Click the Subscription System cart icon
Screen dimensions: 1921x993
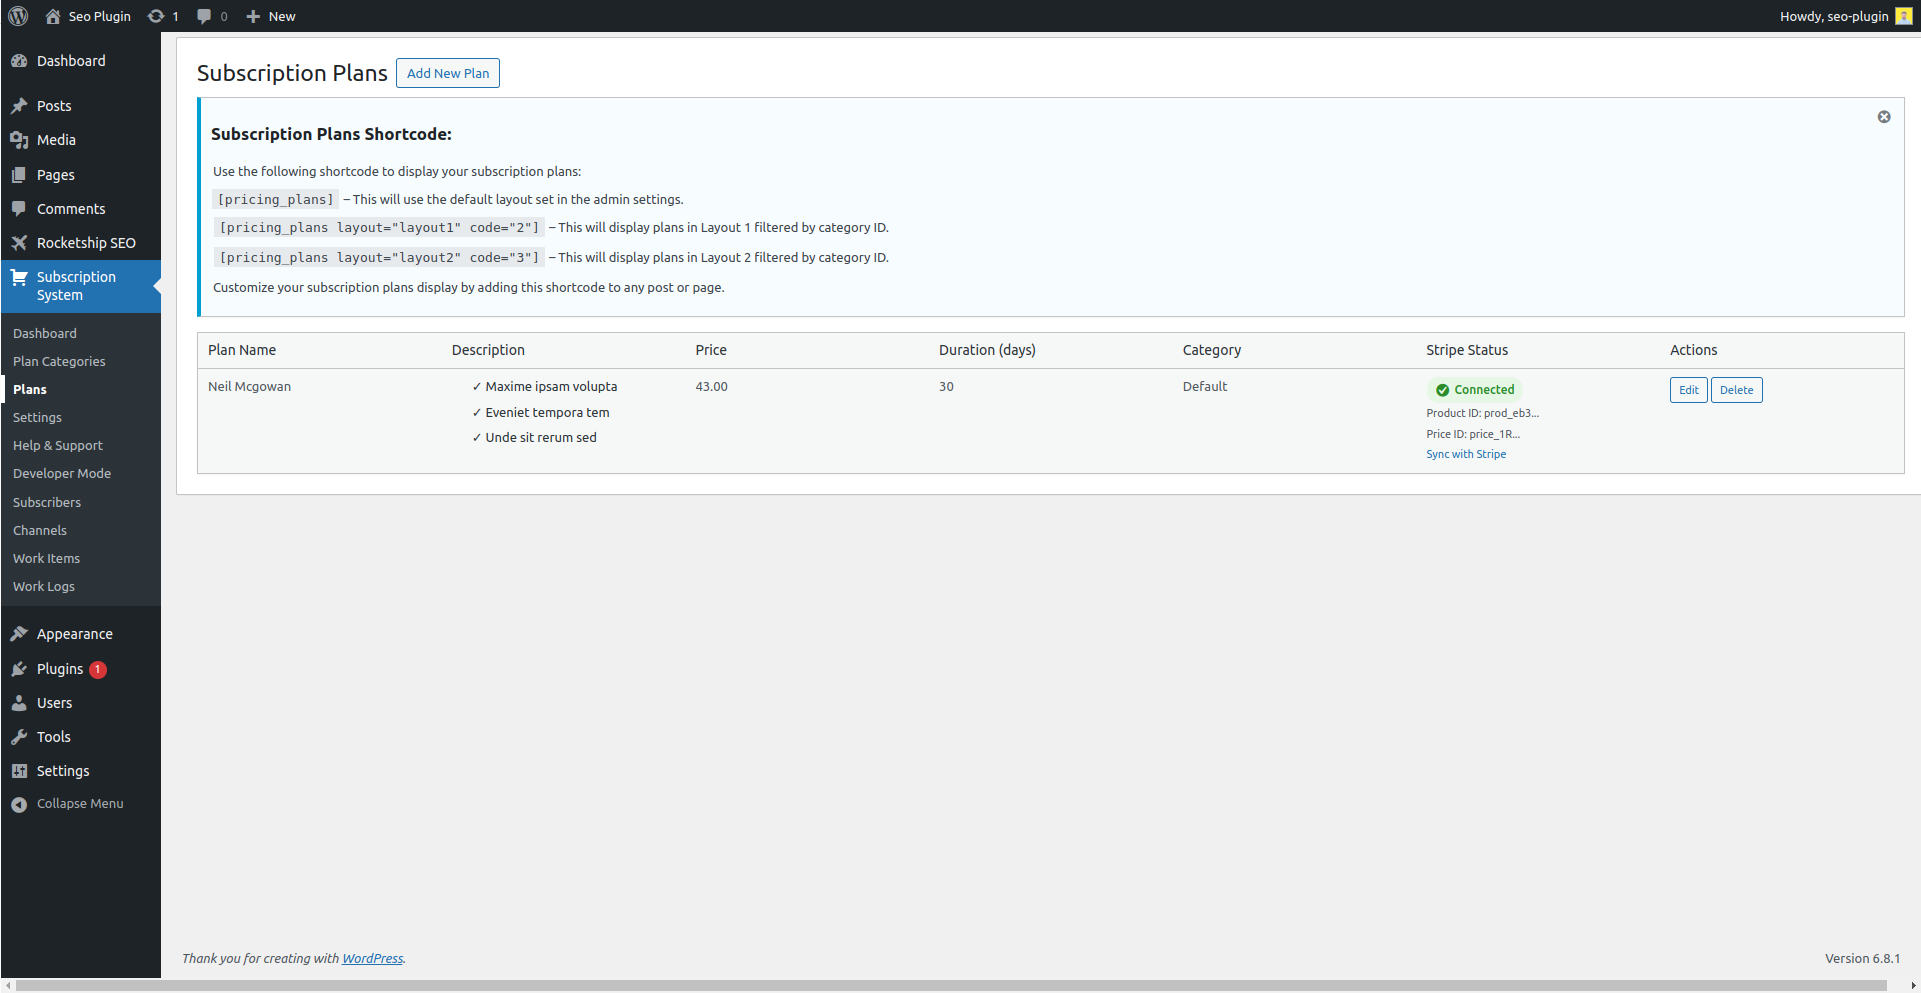[x=19, y=277]
